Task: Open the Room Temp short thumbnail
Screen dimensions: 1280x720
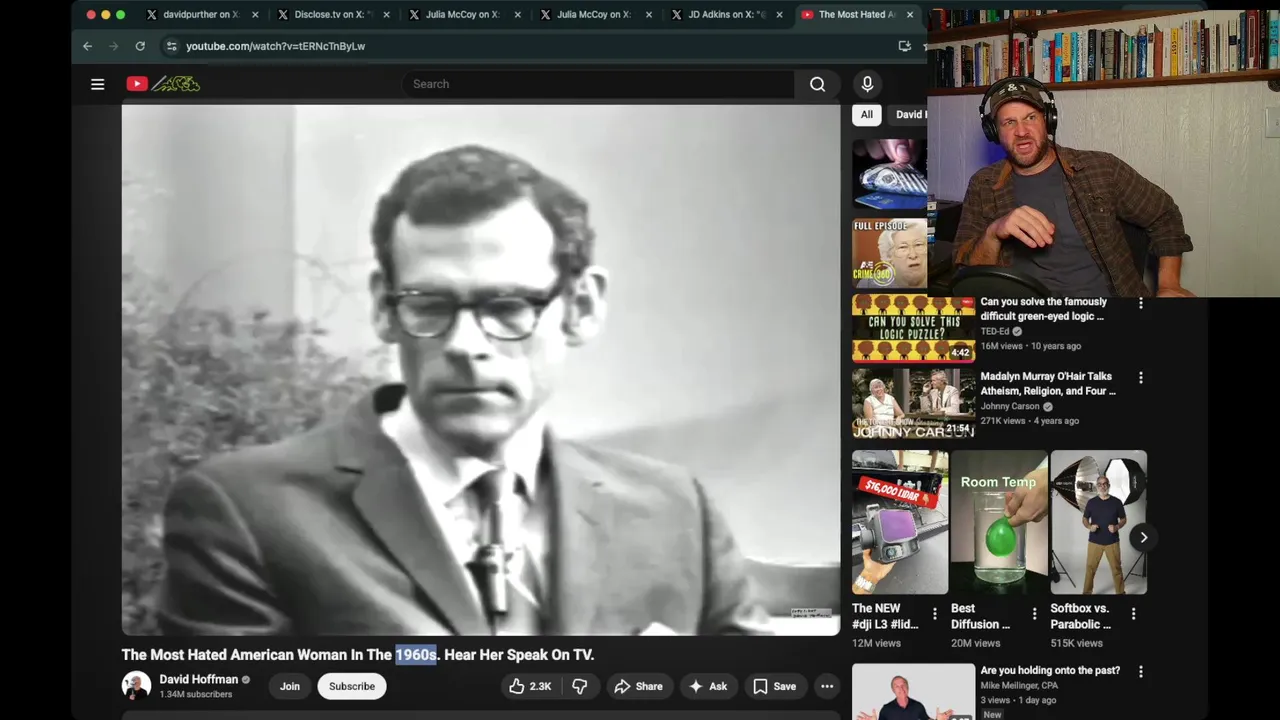Action: (x=999, y=522)
